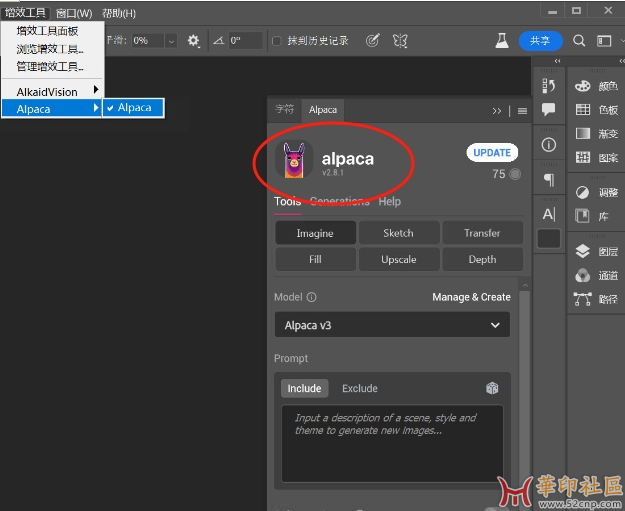Select the Transfer tool button

click(482, 233)
